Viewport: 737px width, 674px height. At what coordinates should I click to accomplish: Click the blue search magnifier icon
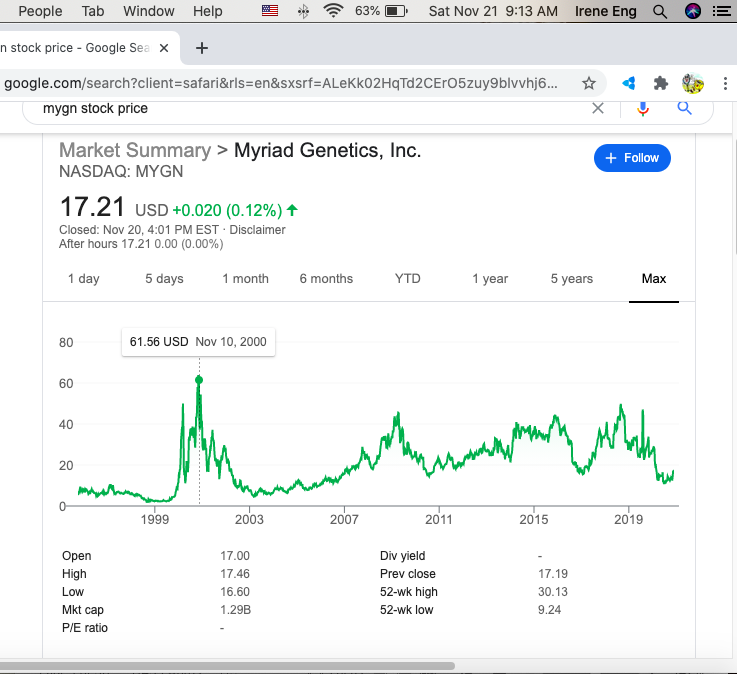click(x=685, y=108)
